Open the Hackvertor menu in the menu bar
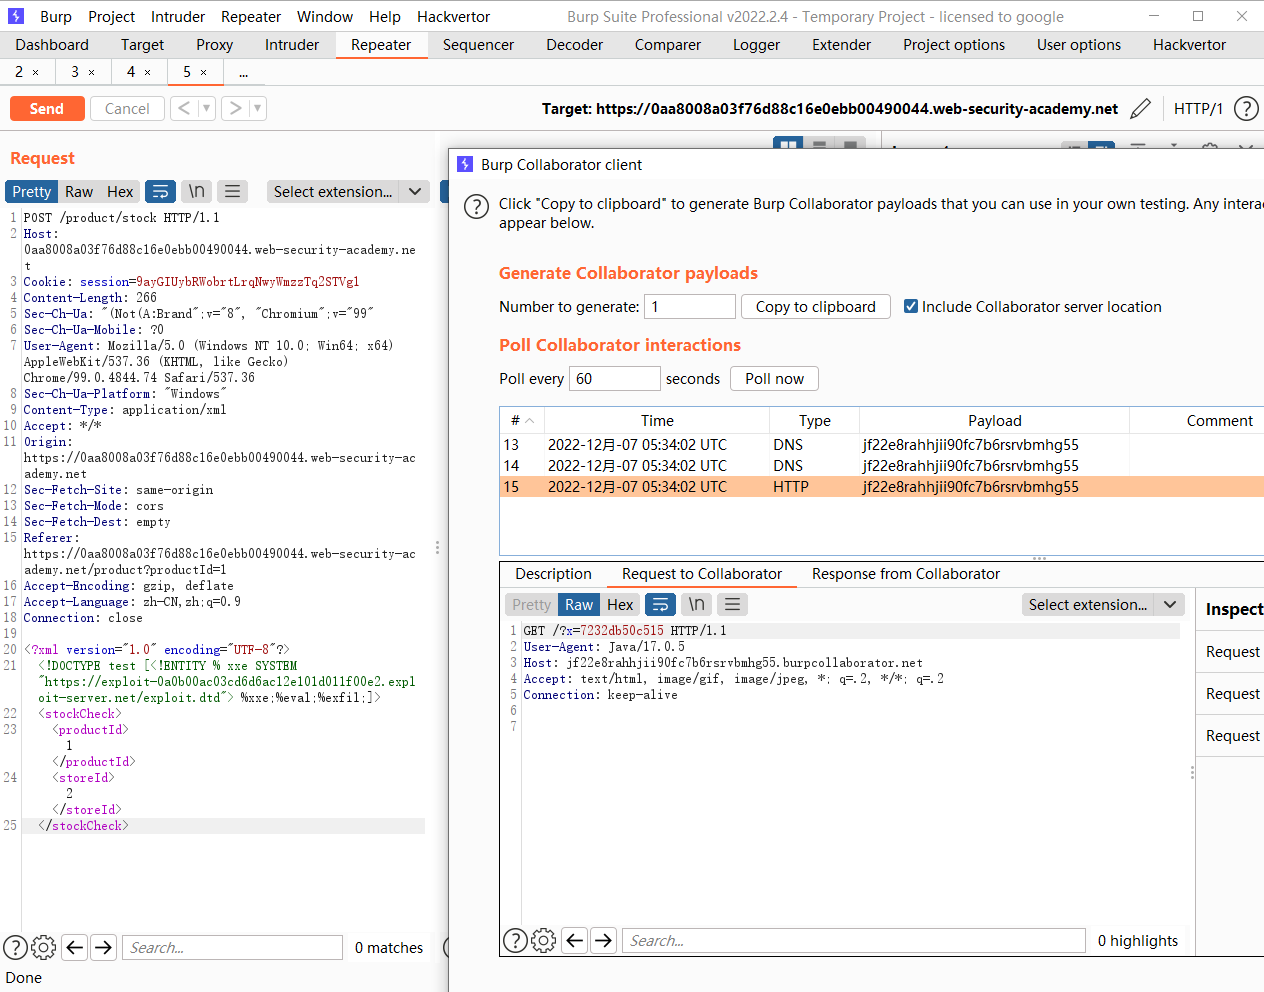The height and width of the screenshot is (992, 1264). (453, 17)
